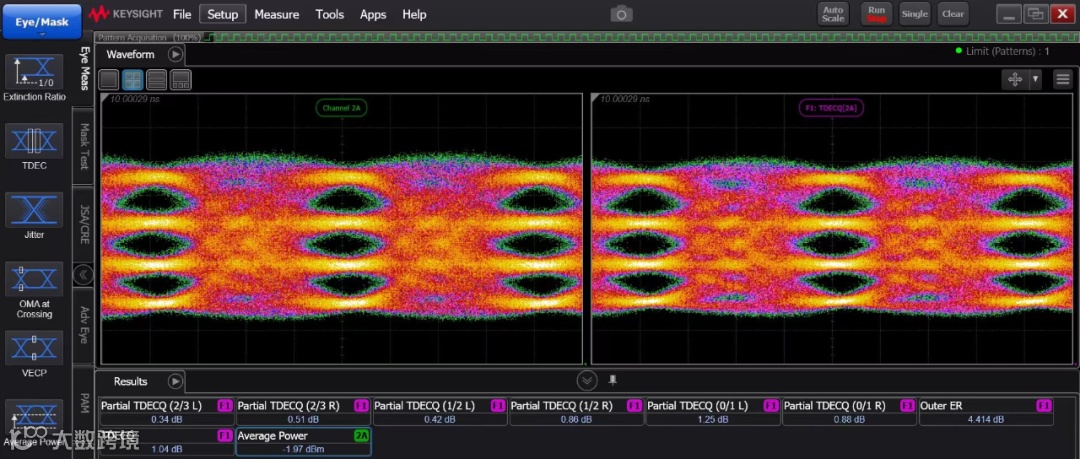
Task: Click the pan/move crosshair tool icon
Action: tap(1016, 79)
